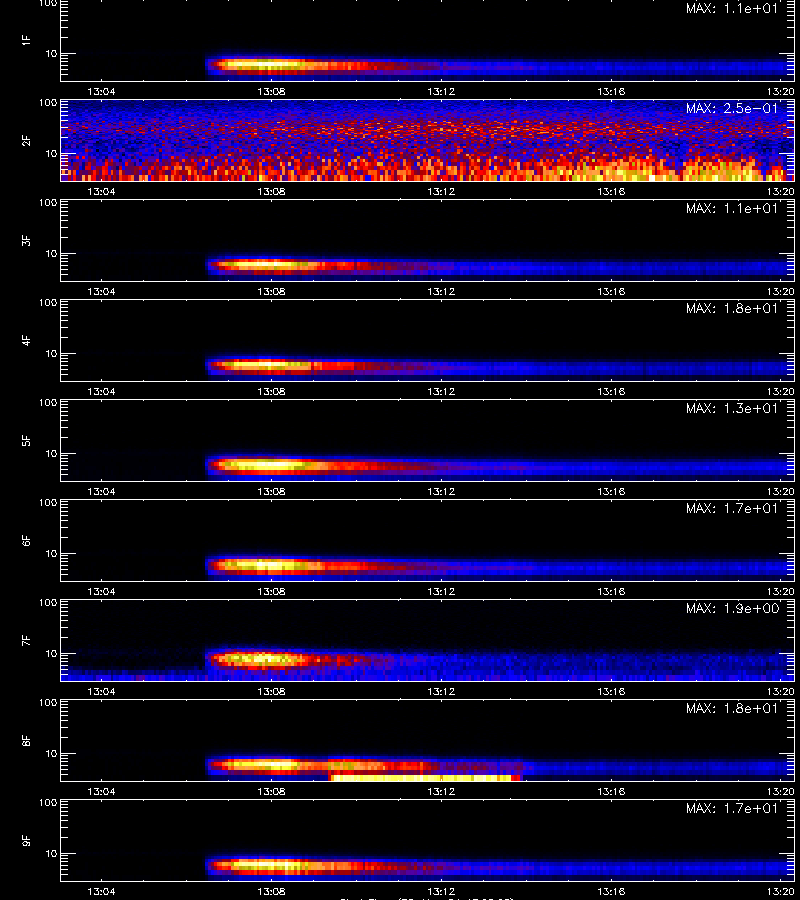Click the 13:12 tick label below the 8F panel
The height and width of the screenshot is (900, 800).
[441, 792]
